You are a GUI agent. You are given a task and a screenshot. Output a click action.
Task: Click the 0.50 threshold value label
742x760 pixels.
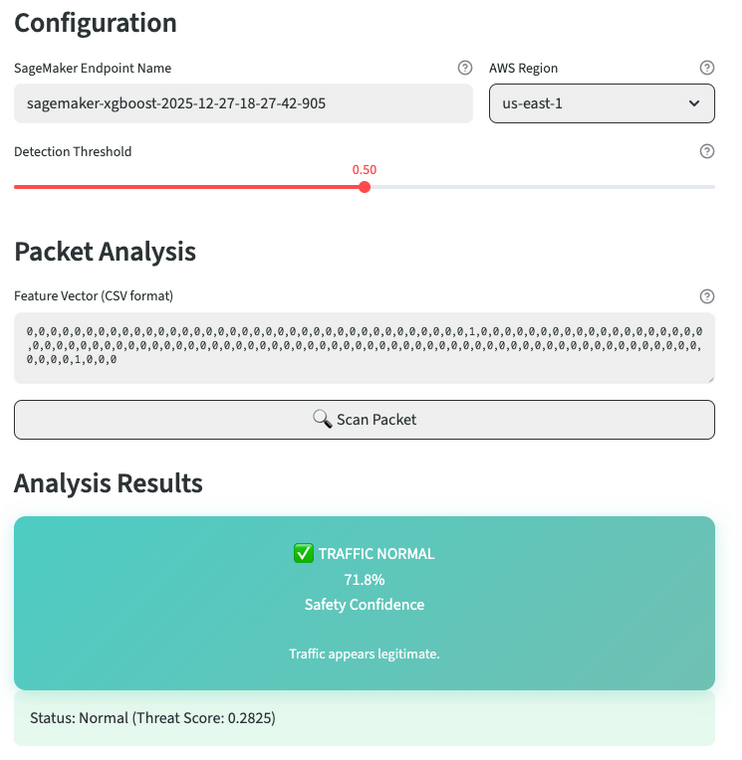[364, 170]
